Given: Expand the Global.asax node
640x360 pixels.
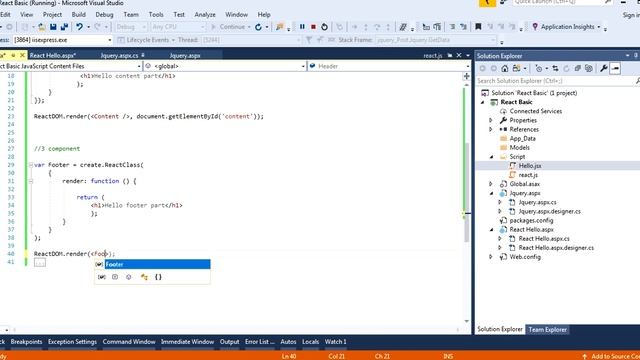Looking at the screenshot, I should click(x=491, y=184).
